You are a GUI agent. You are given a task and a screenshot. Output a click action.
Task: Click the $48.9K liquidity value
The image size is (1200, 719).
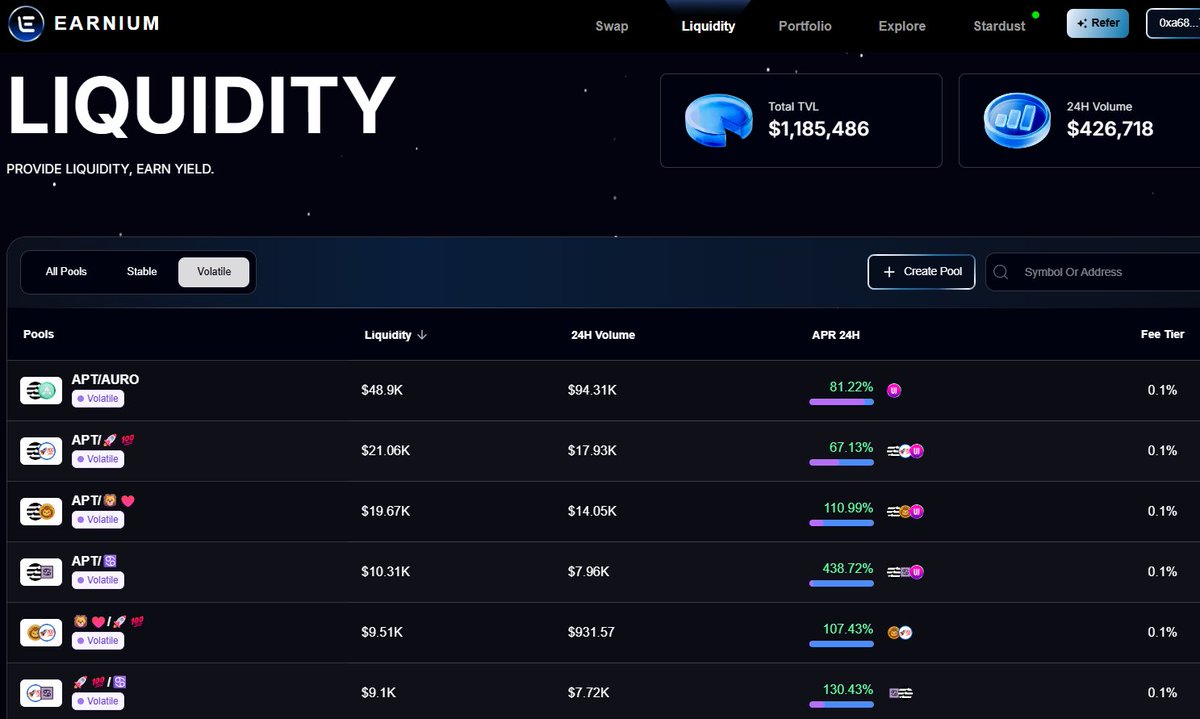pos(382,390)
